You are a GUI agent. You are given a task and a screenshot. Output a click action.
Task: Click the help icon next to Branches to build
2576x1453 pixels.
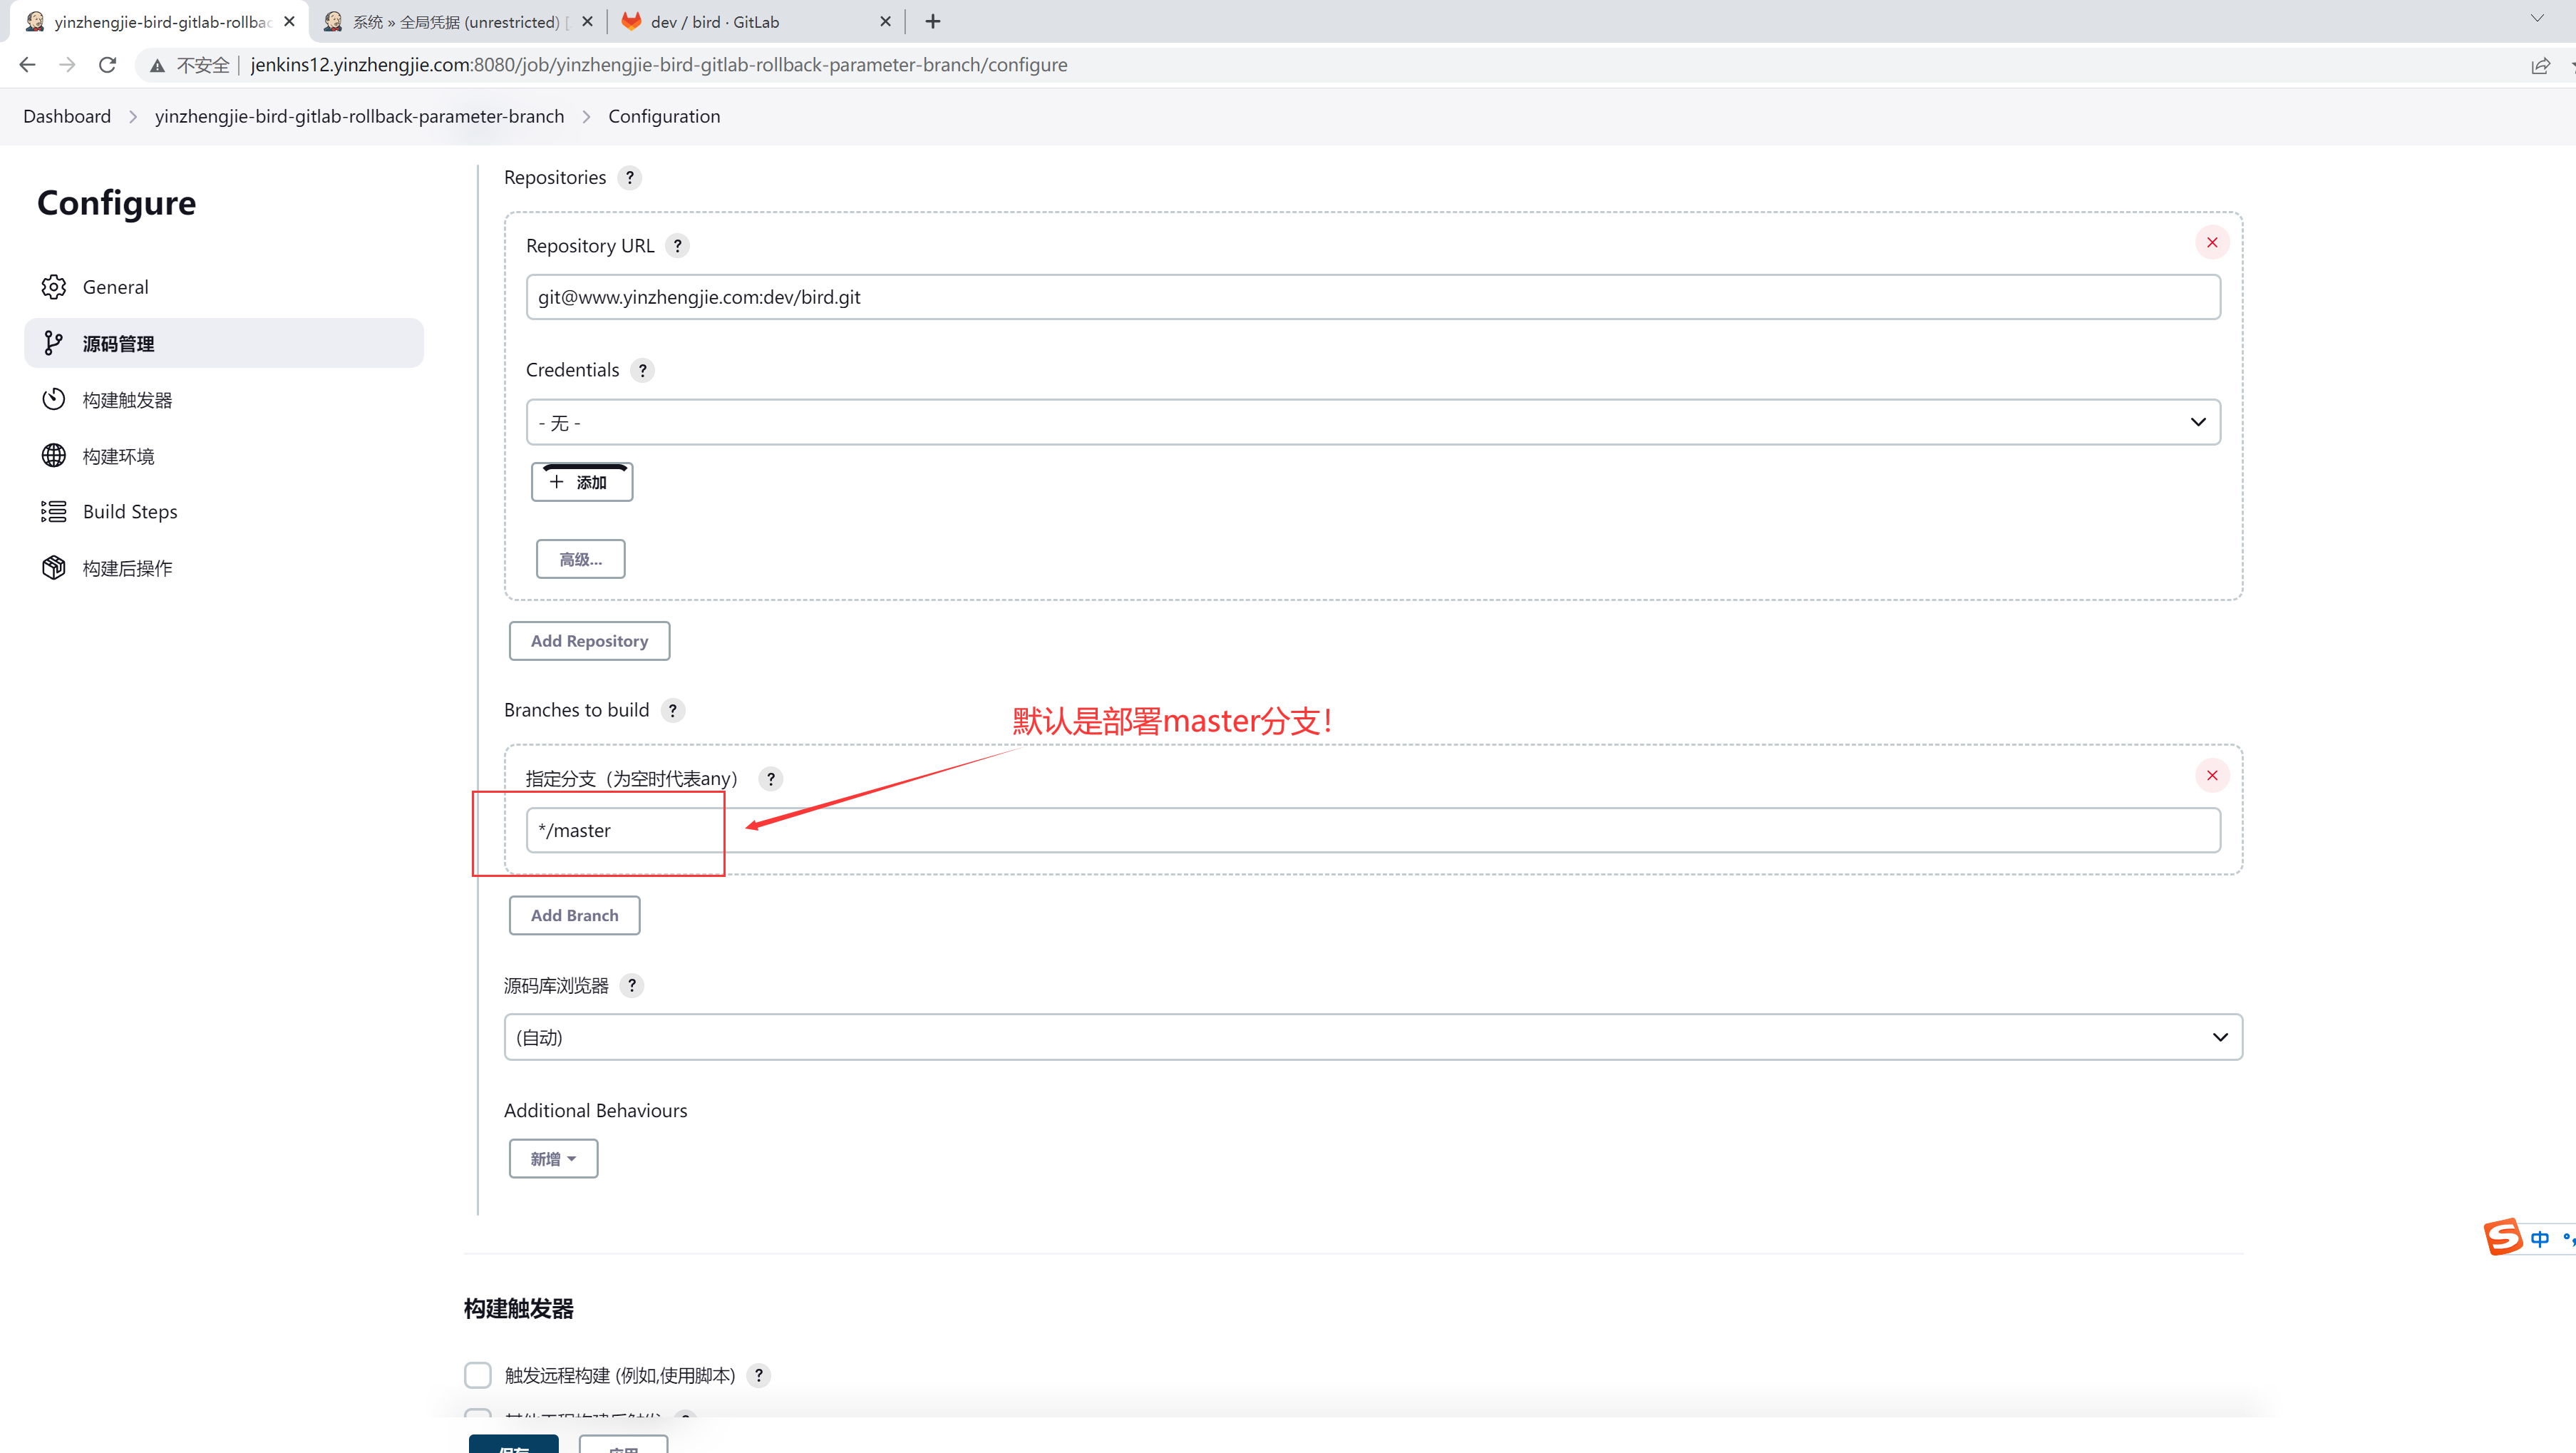click(x=673, y=710)
